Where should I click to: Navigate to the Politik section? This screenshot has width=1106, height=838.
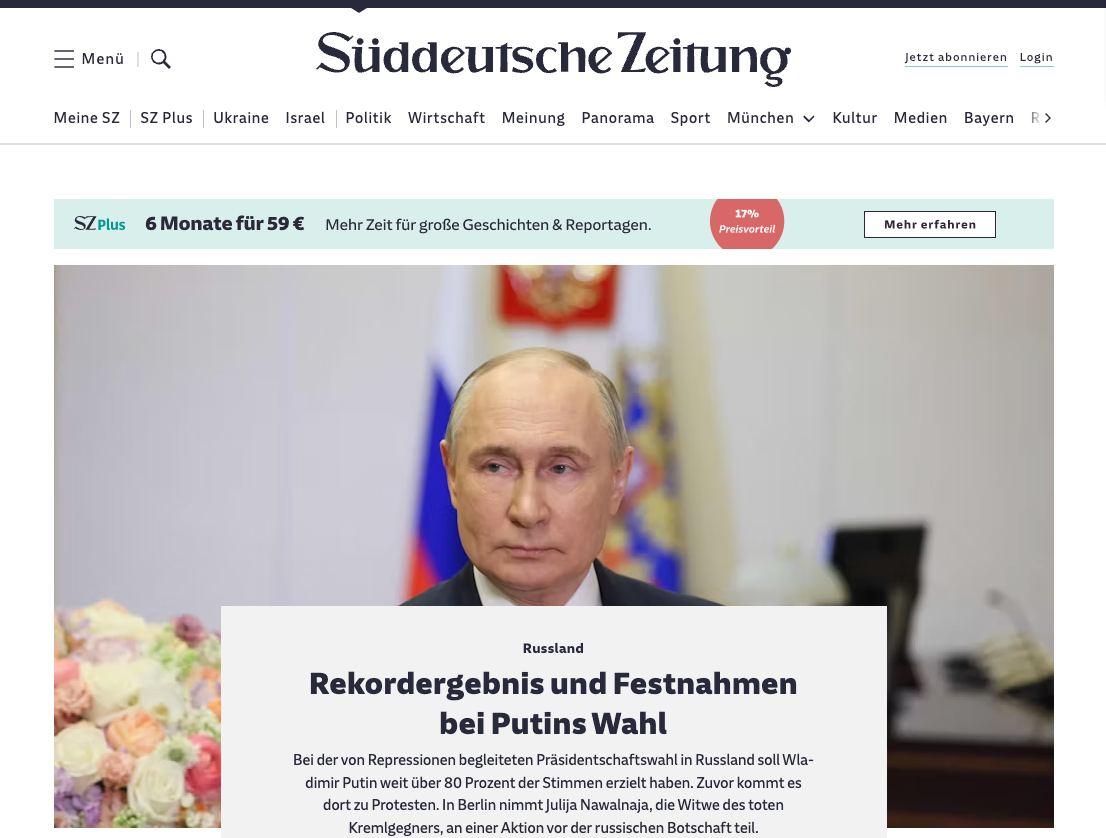click(x=368, y=118)
